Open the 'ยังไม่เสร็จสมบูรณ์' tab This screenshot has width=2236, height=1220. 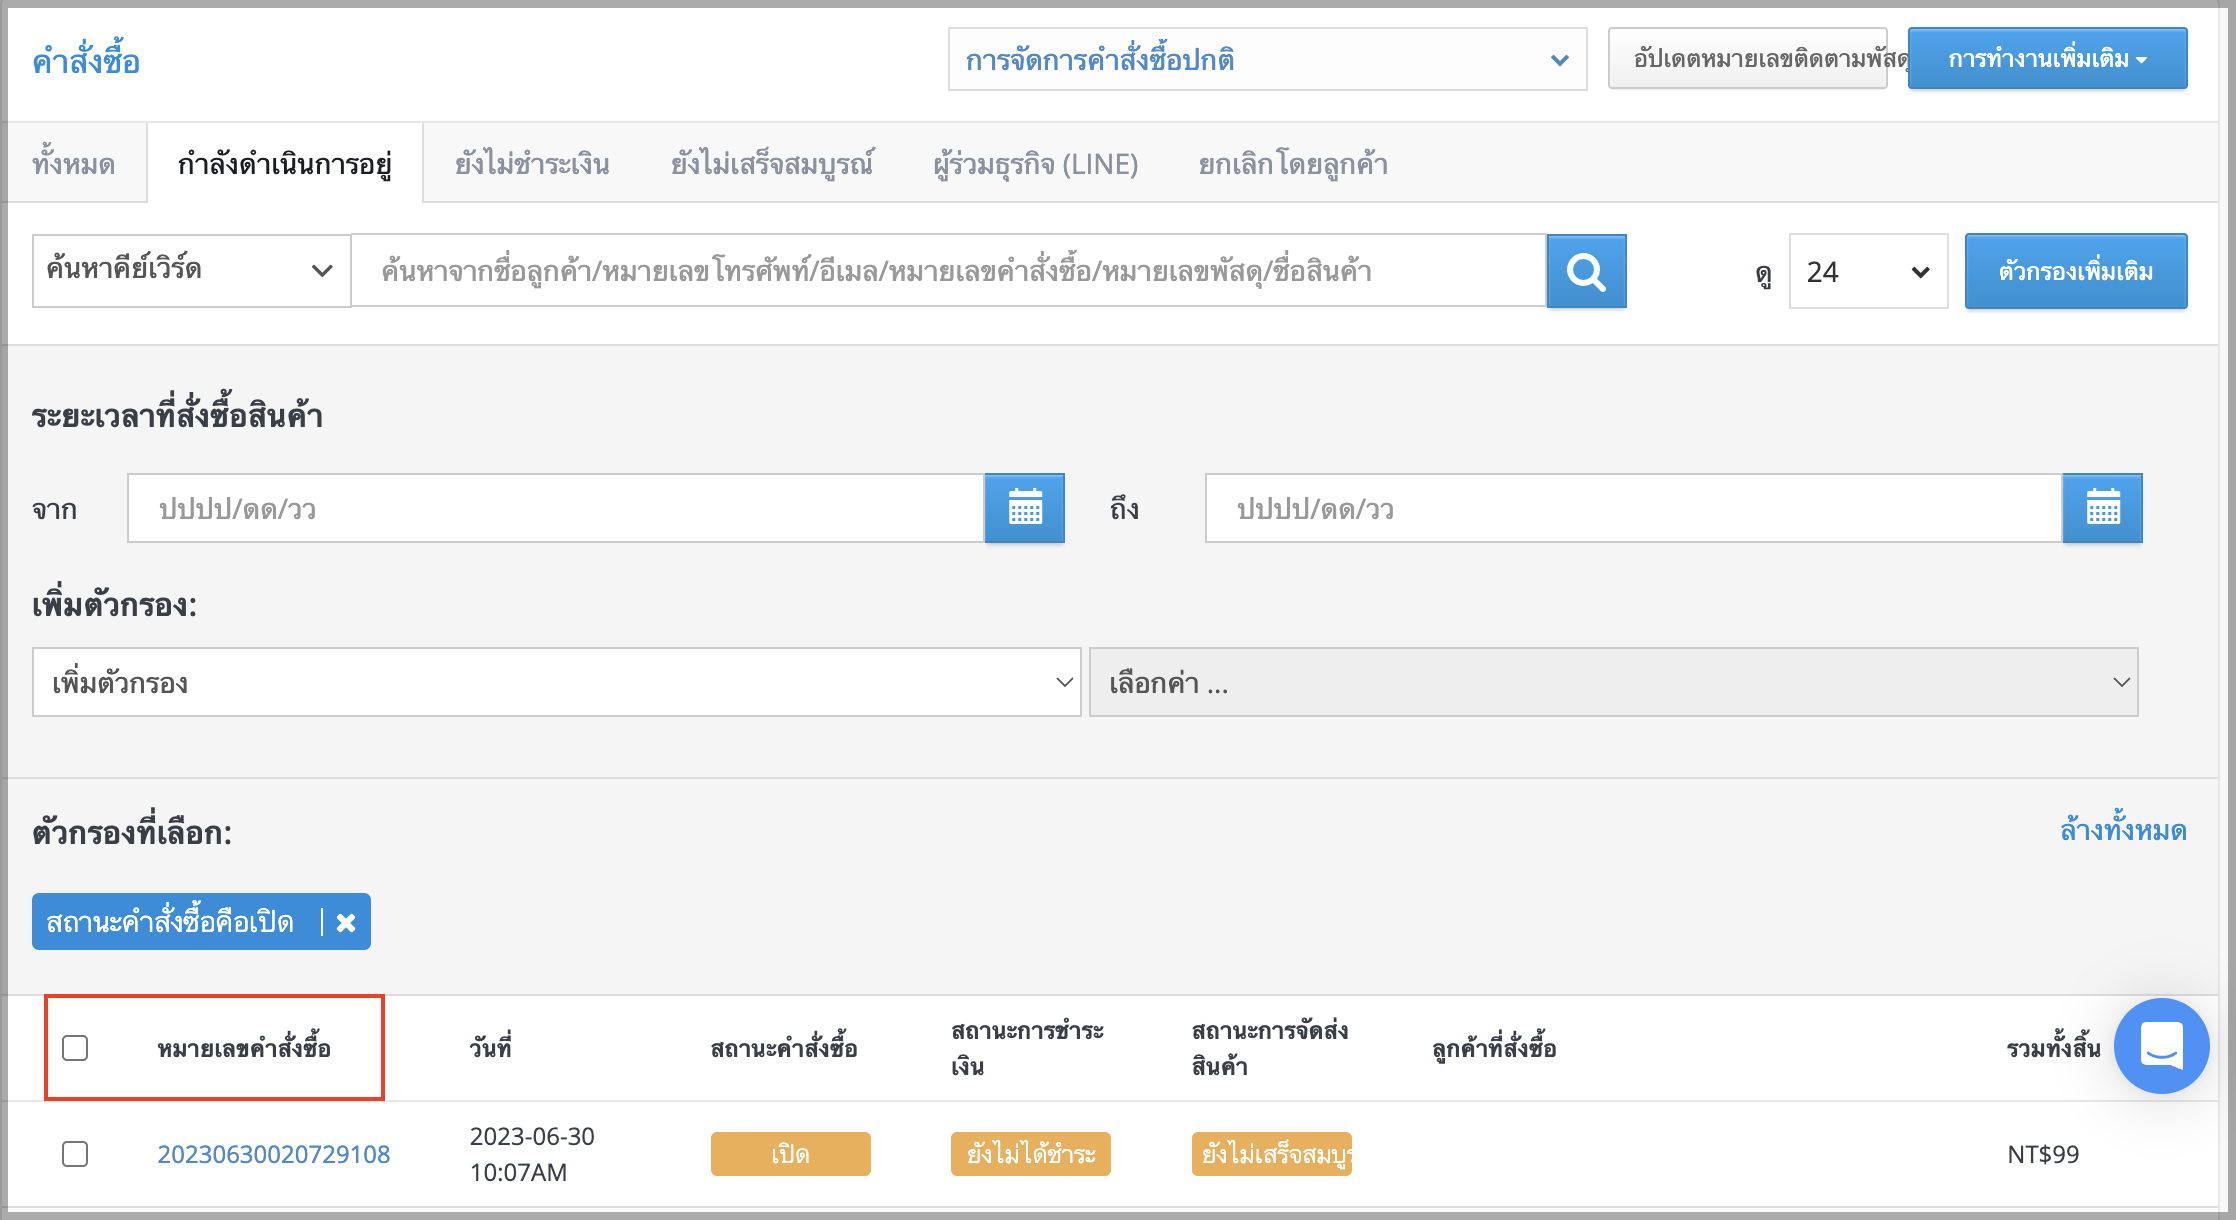point(772,163)
